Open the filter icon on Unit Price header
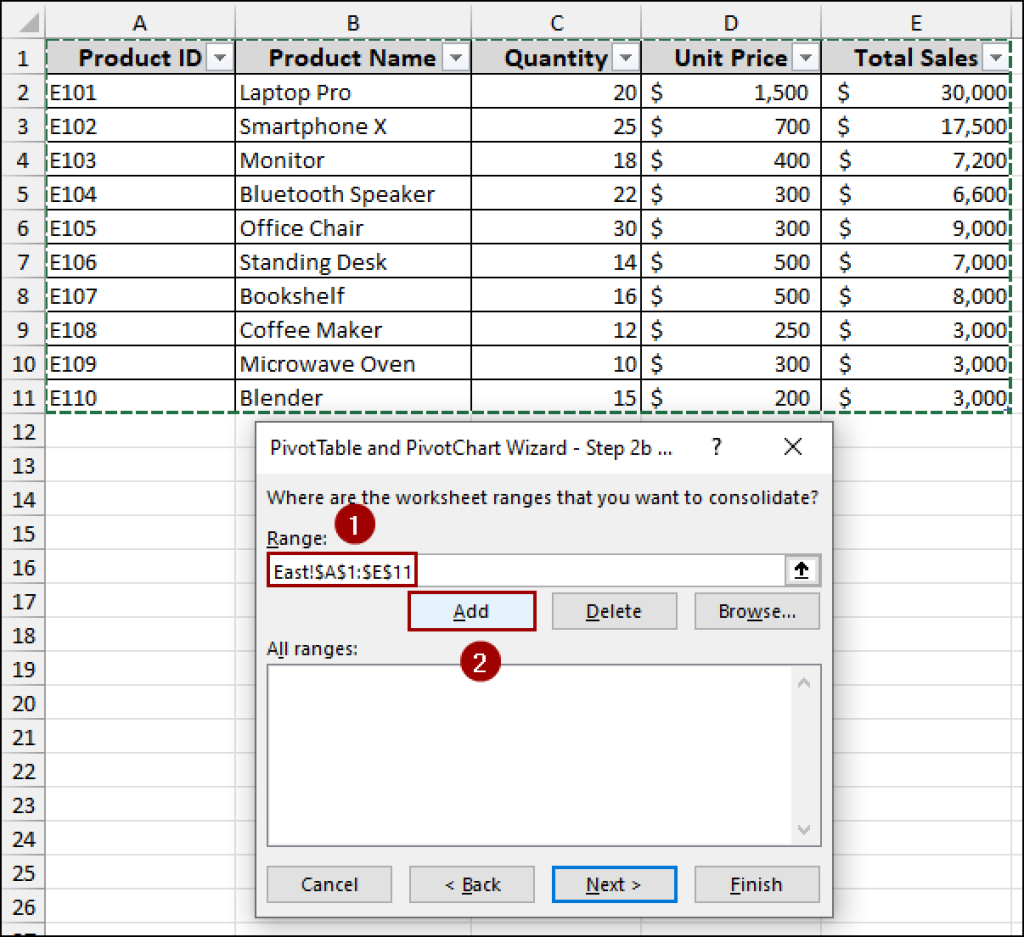 coord(806,57)
